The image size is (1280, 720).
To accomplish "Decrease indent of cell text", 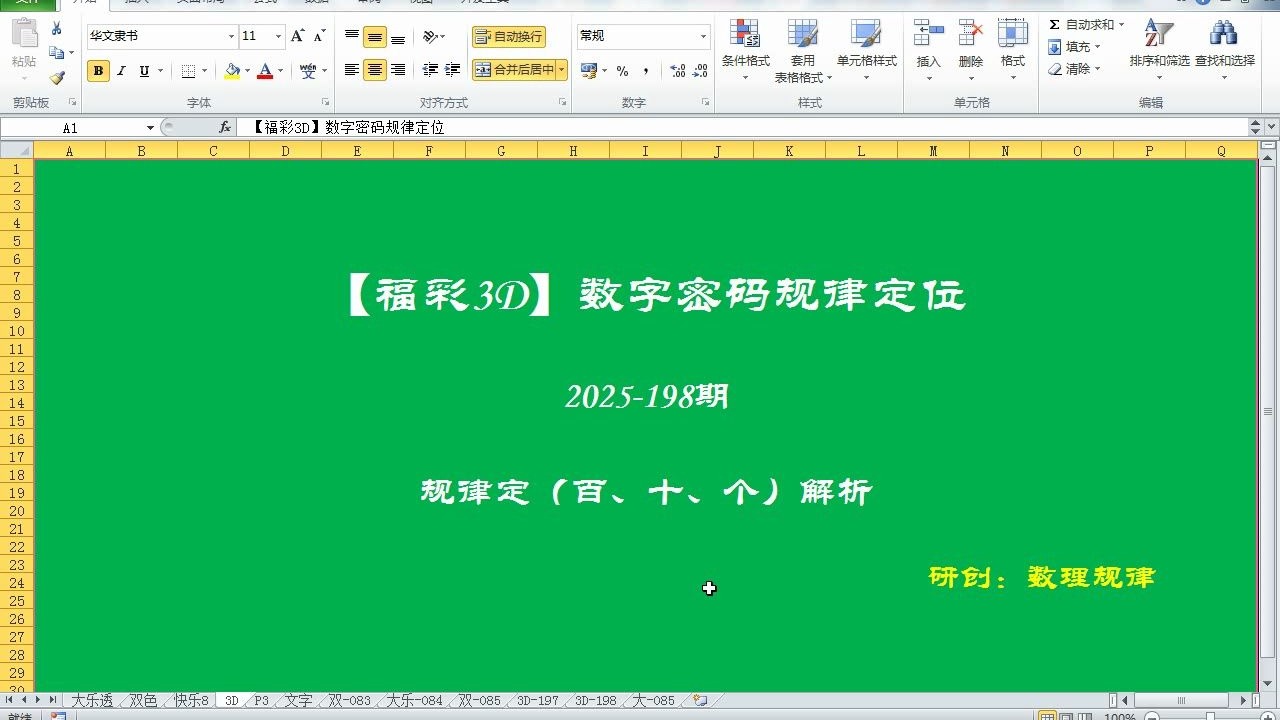I will 430,70.
